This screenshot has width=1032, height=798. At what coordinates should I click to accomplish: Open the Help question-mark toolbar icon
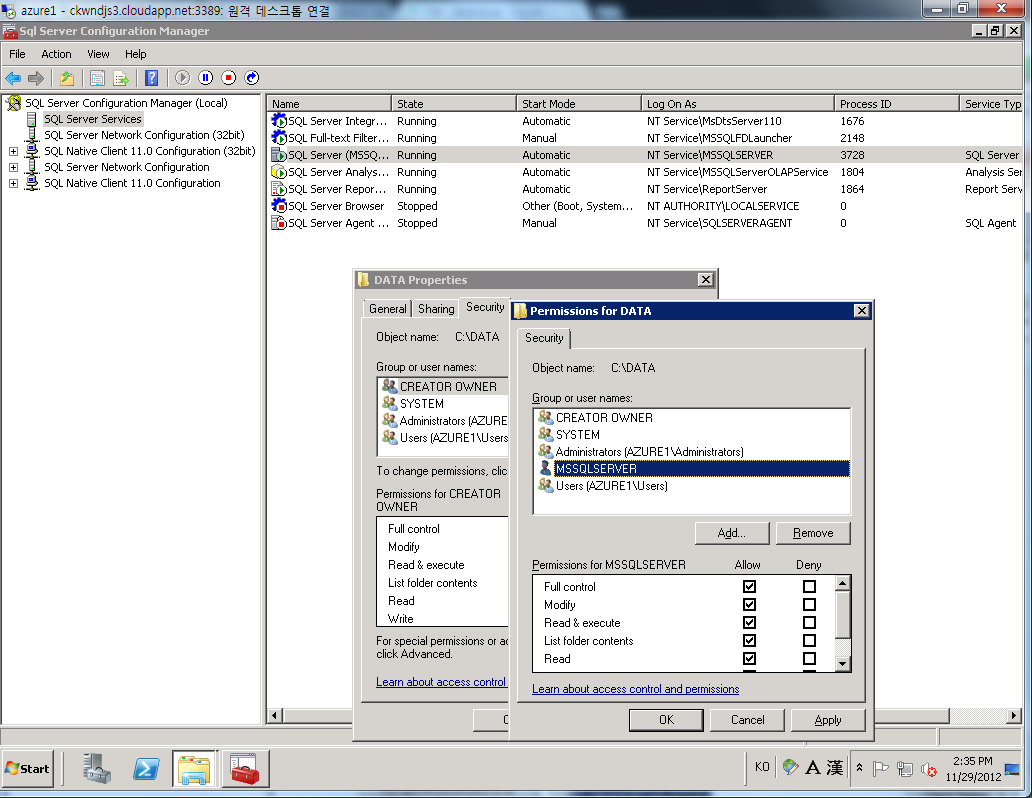(x=151, y=78)
